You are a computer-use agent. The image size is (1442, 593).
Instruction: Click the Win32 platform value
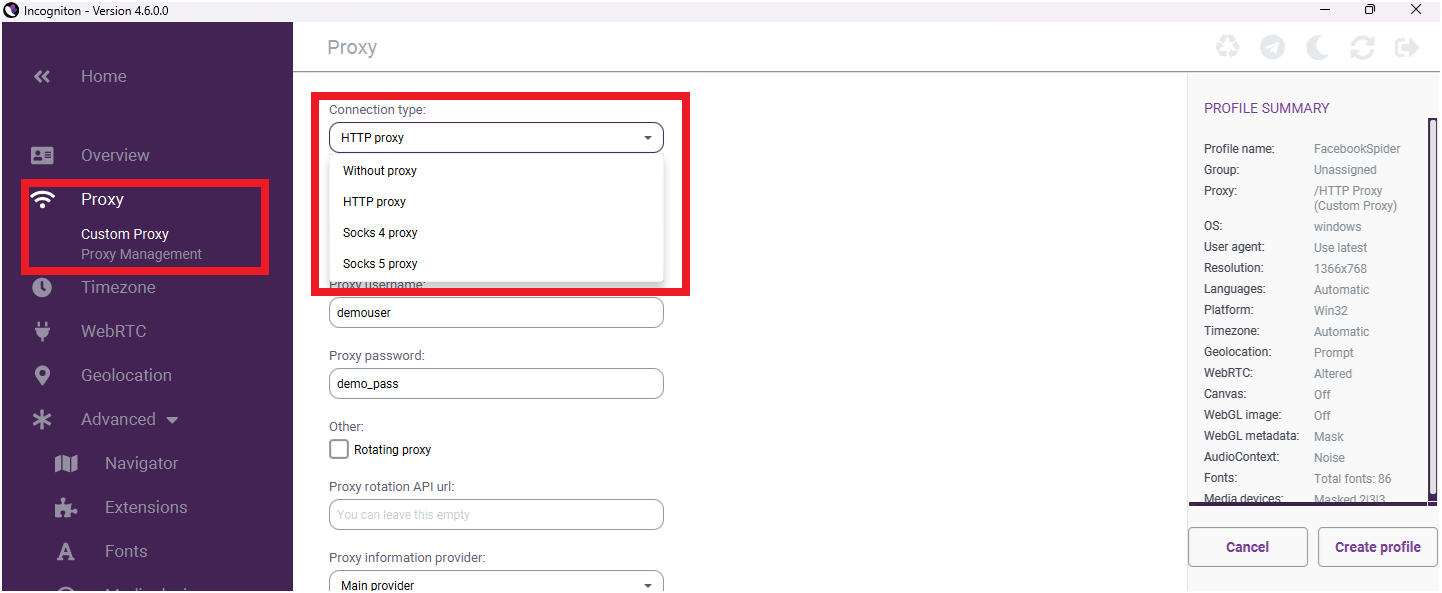pos(1331,311)
